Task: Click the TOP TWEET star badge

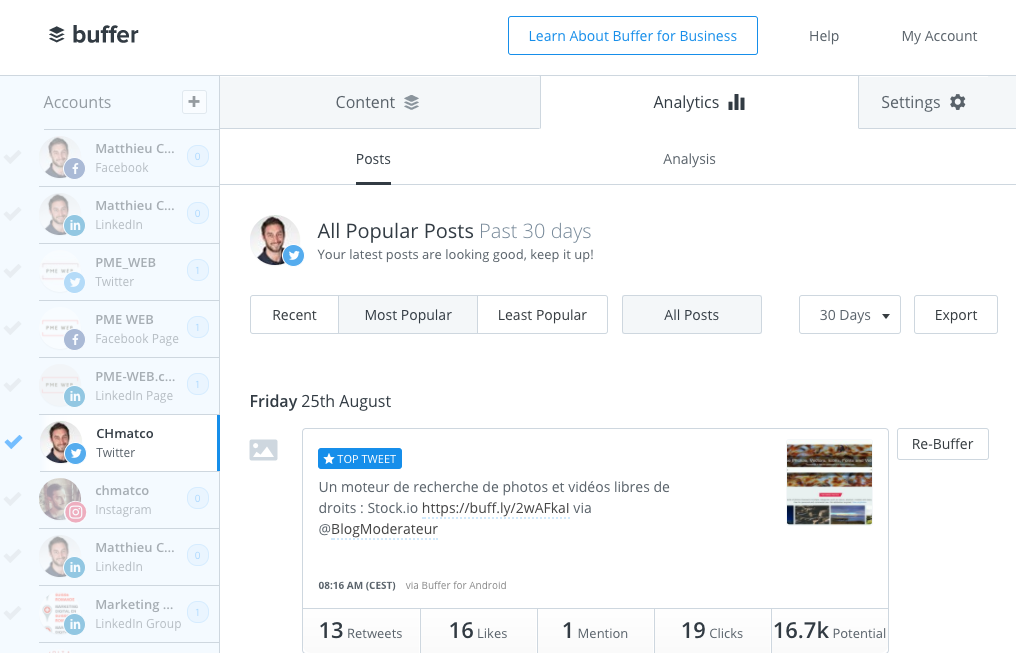Action: tap(360, 459)
